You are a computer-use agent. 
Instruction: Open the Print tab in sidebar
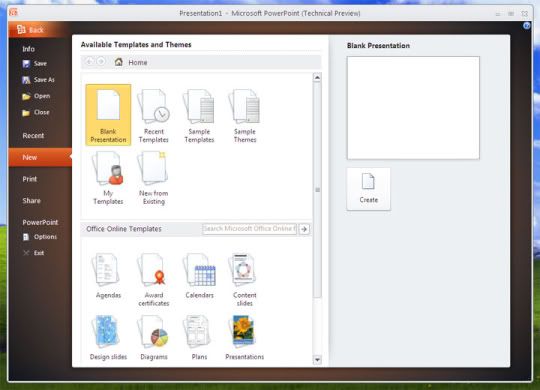[x=30, y=179]
